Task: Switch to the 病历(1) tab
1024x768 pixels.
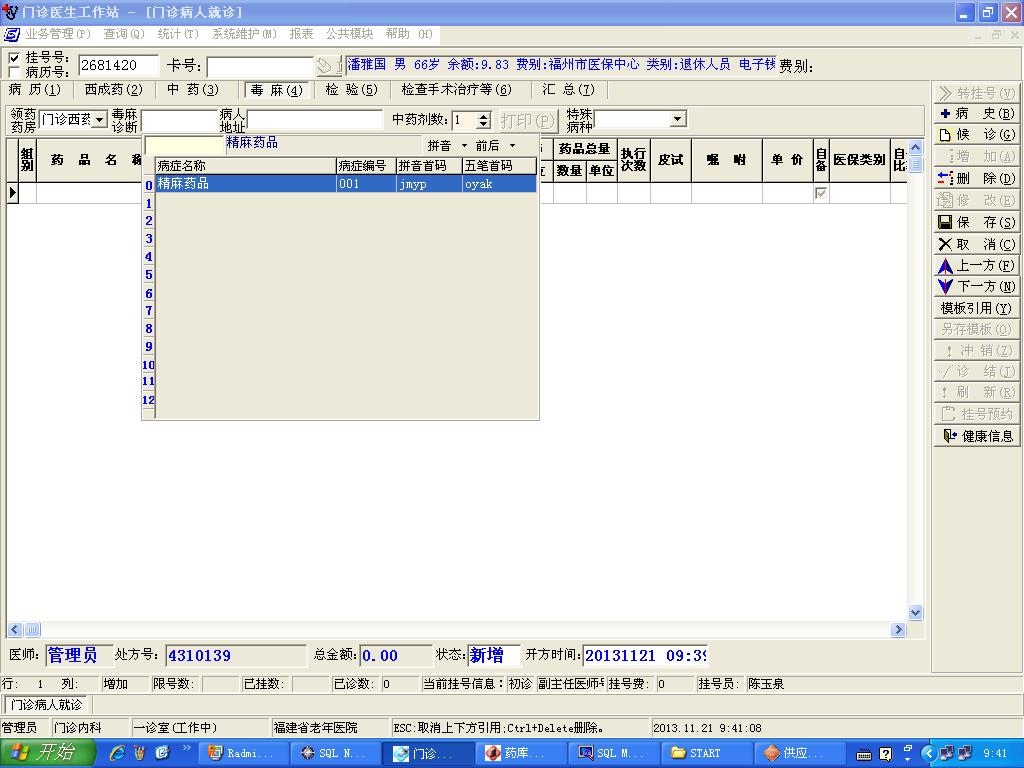Action: coord(35,89)
